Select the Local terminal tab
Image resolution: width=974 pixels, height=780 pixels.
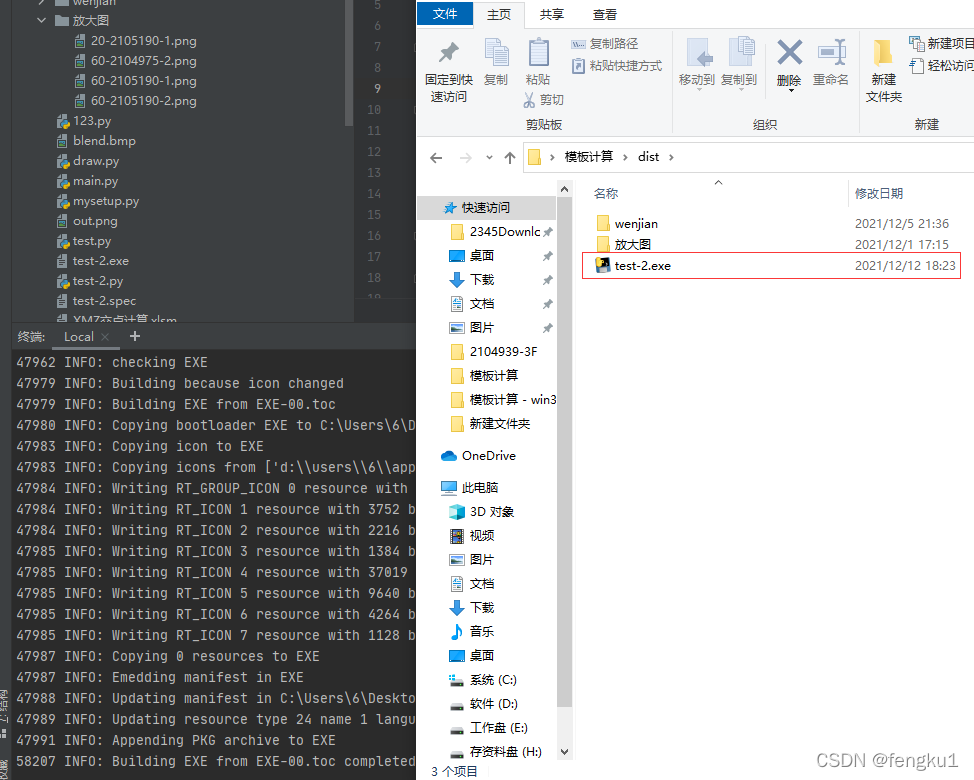pos(79,336)
